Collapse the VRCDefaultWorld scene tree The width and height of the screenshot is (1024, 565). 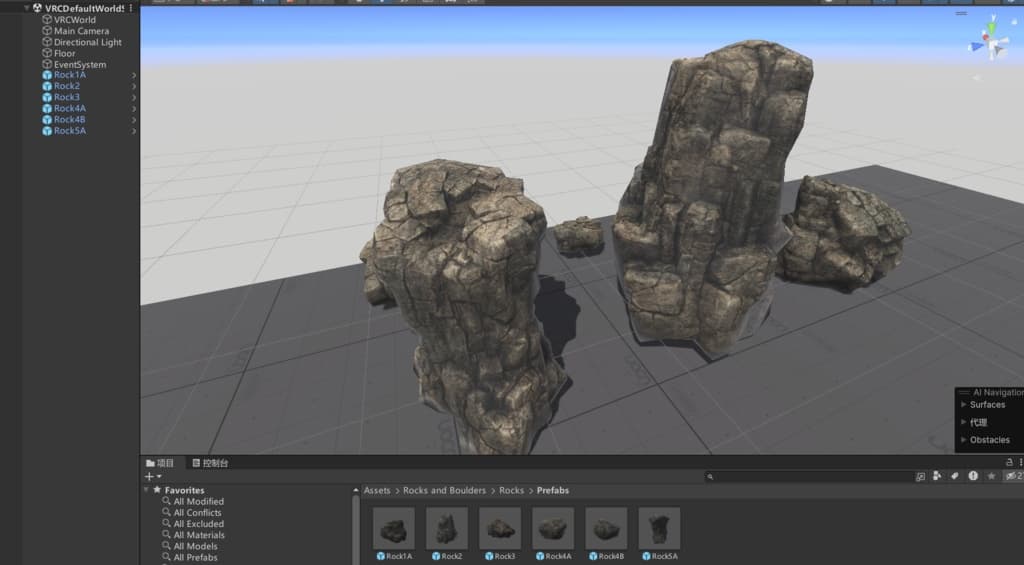click(x=27, y=8)
